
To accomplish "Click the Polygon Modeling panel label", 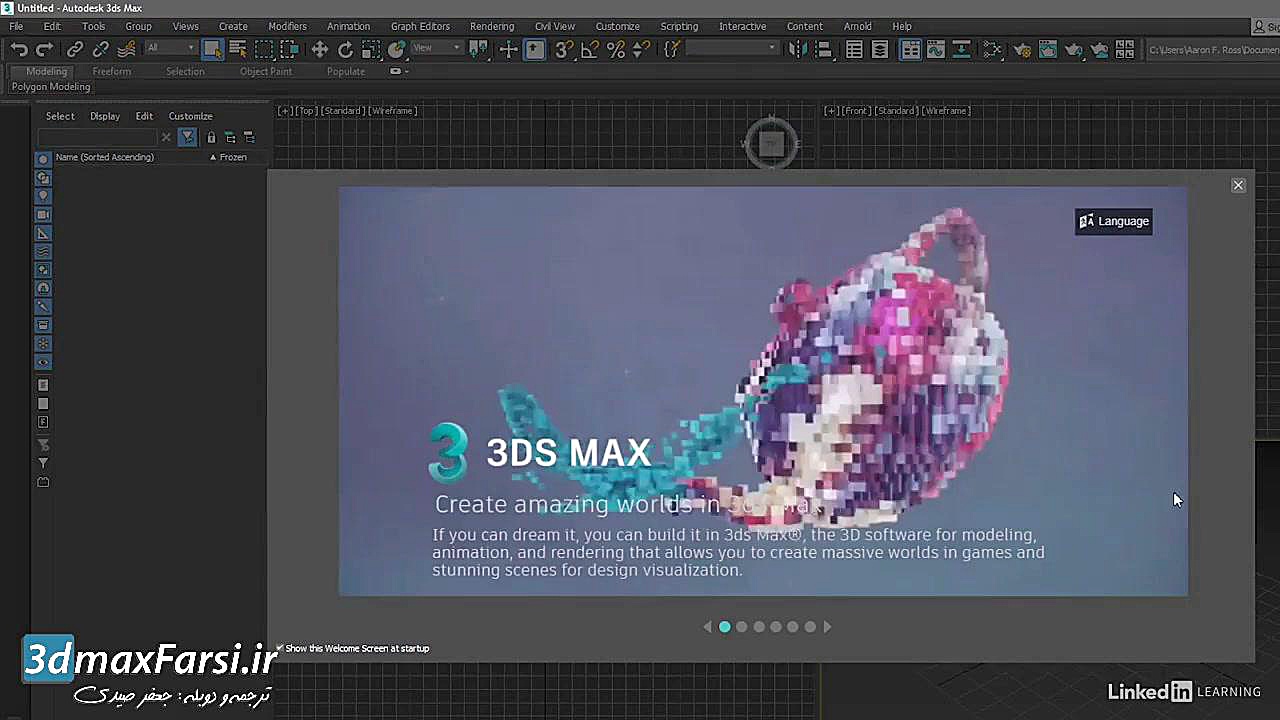I will 51,87.
